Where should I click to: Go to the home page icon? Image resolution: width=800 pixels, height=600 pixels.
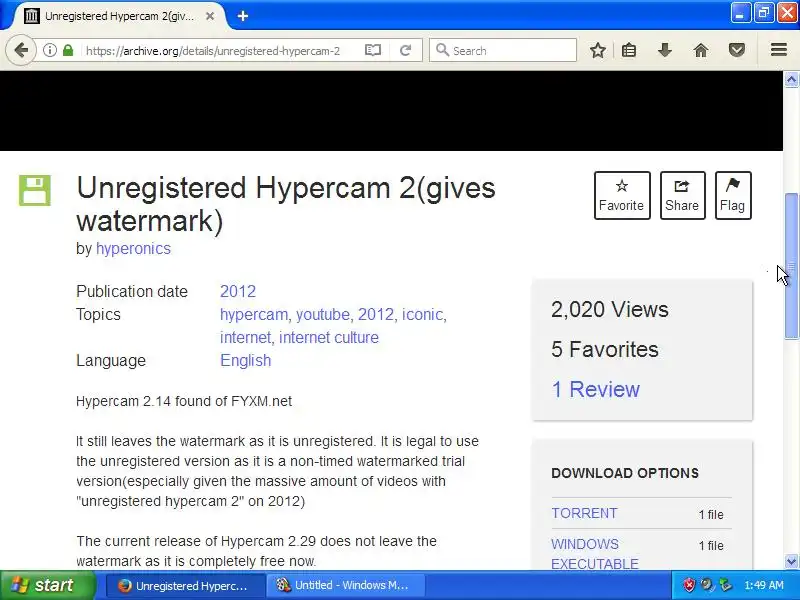[x=701, y=50]
